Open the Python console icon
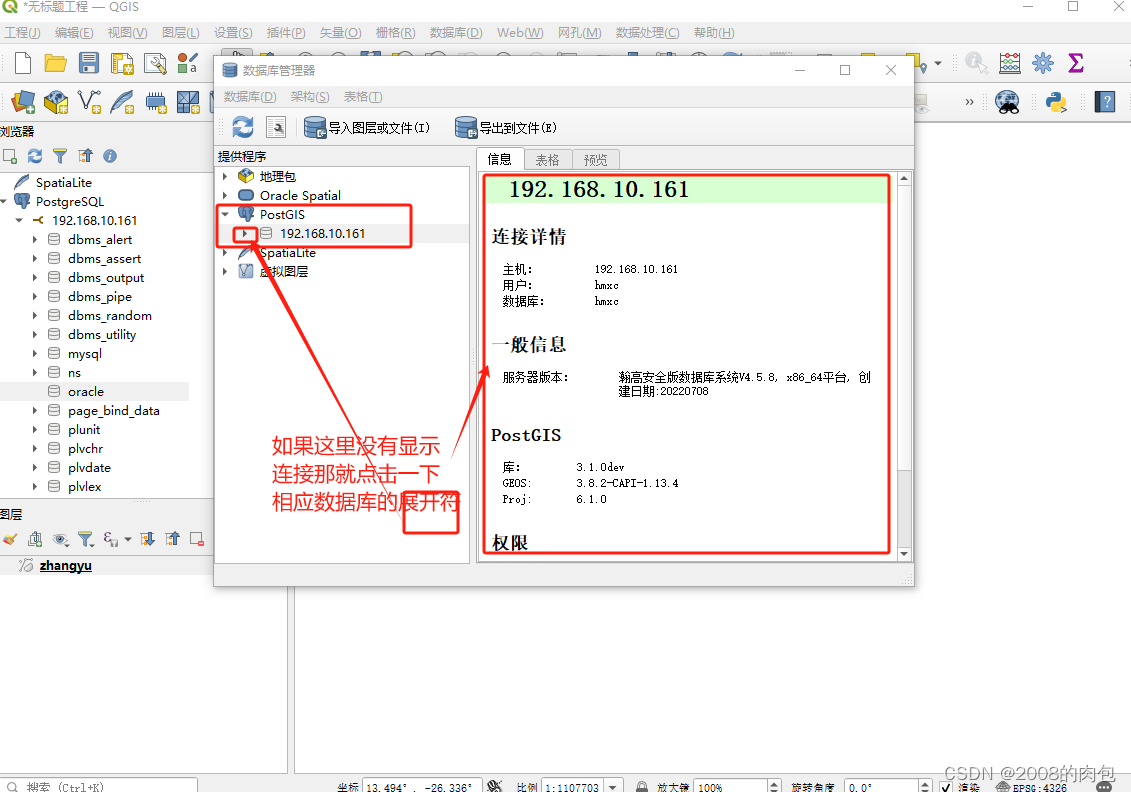The width and height of the screenshot is (1131, 792). pos(1057,102)
